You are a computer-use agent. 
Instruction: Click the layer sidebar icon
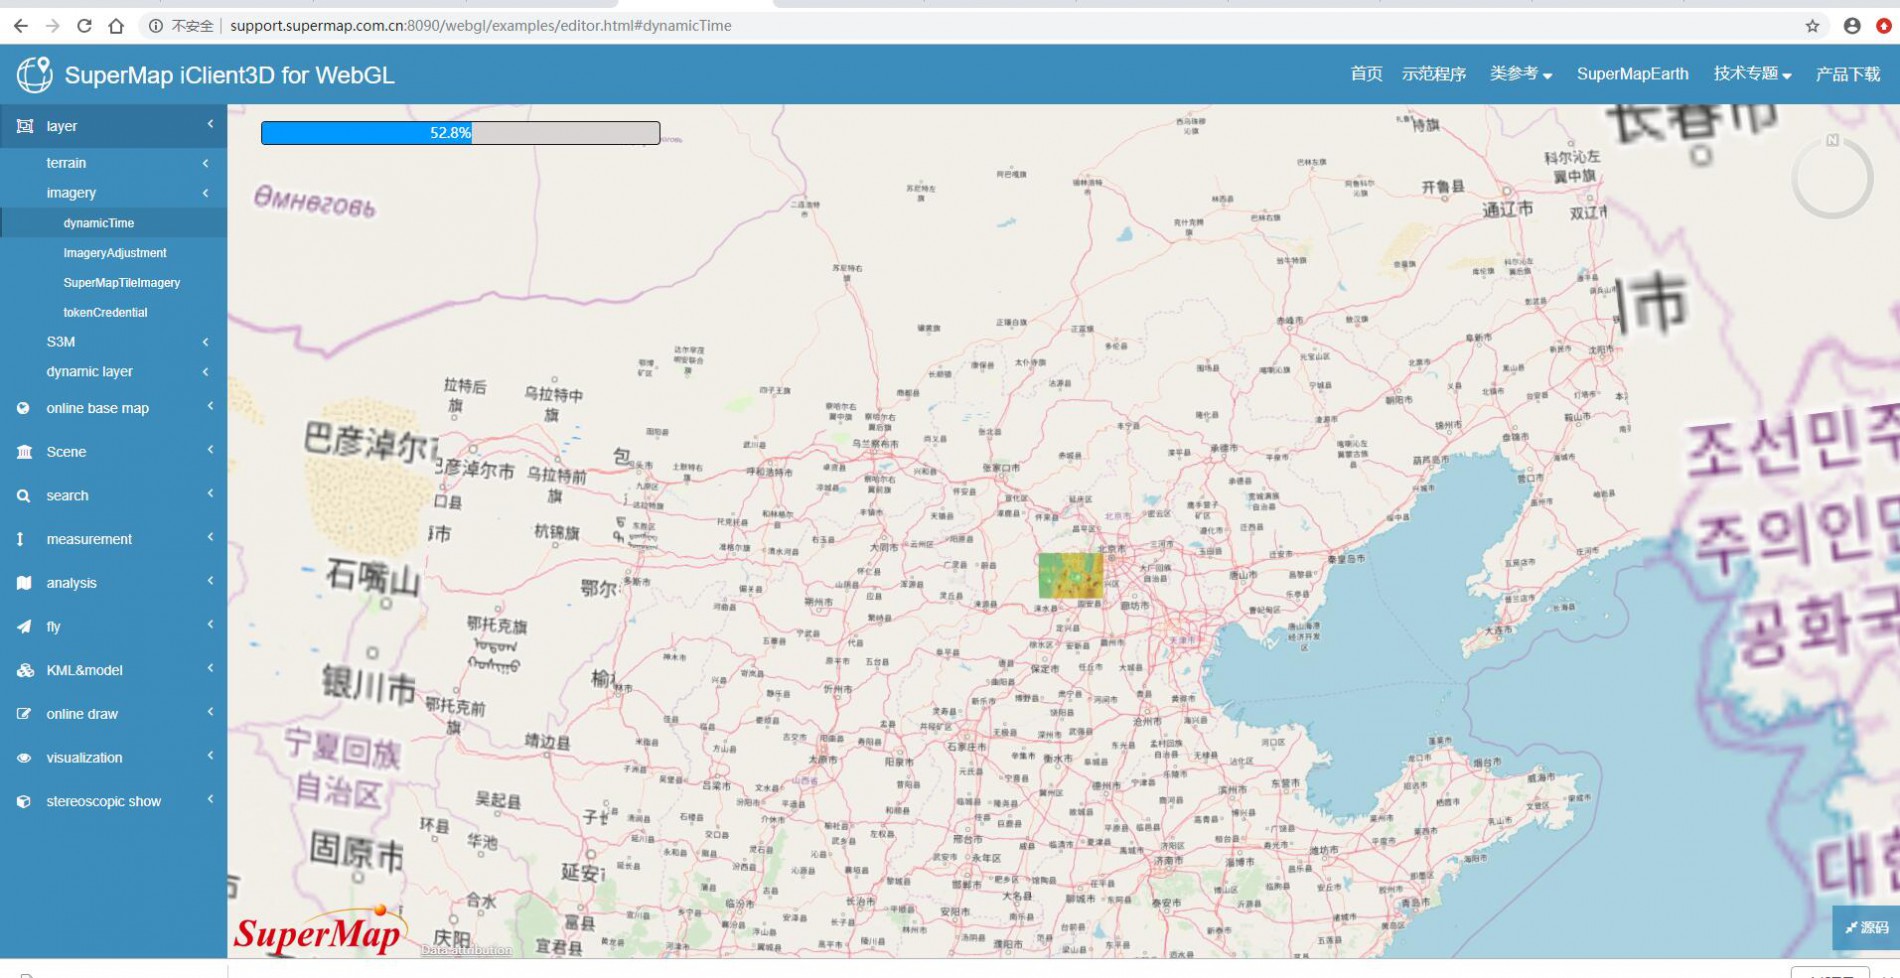[x=24, y=126]
